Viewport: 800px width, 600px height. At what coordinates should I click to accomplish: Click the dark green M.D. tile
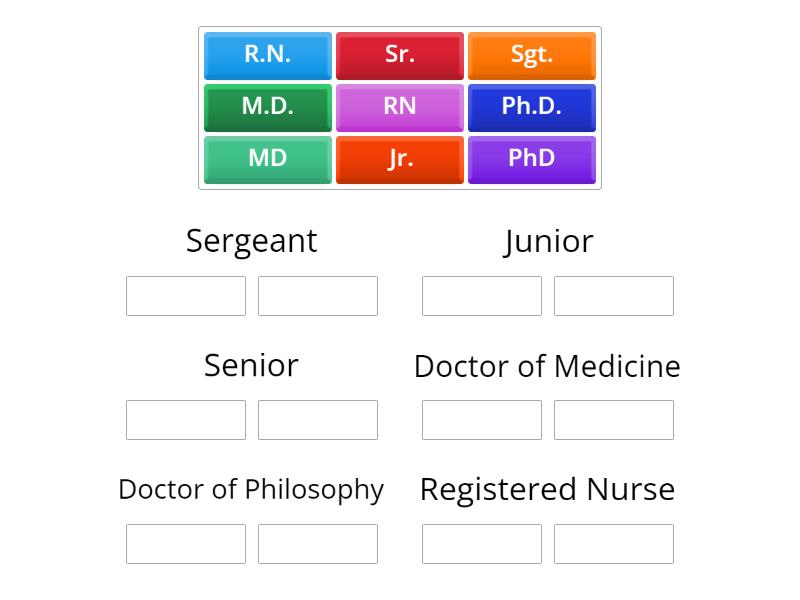pos(267,107)
